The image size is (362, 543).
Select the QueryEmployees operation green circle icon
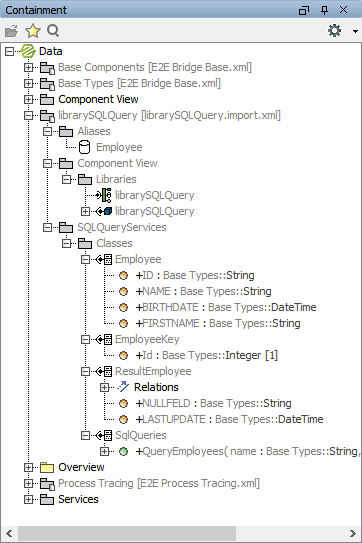pos(123,451)
